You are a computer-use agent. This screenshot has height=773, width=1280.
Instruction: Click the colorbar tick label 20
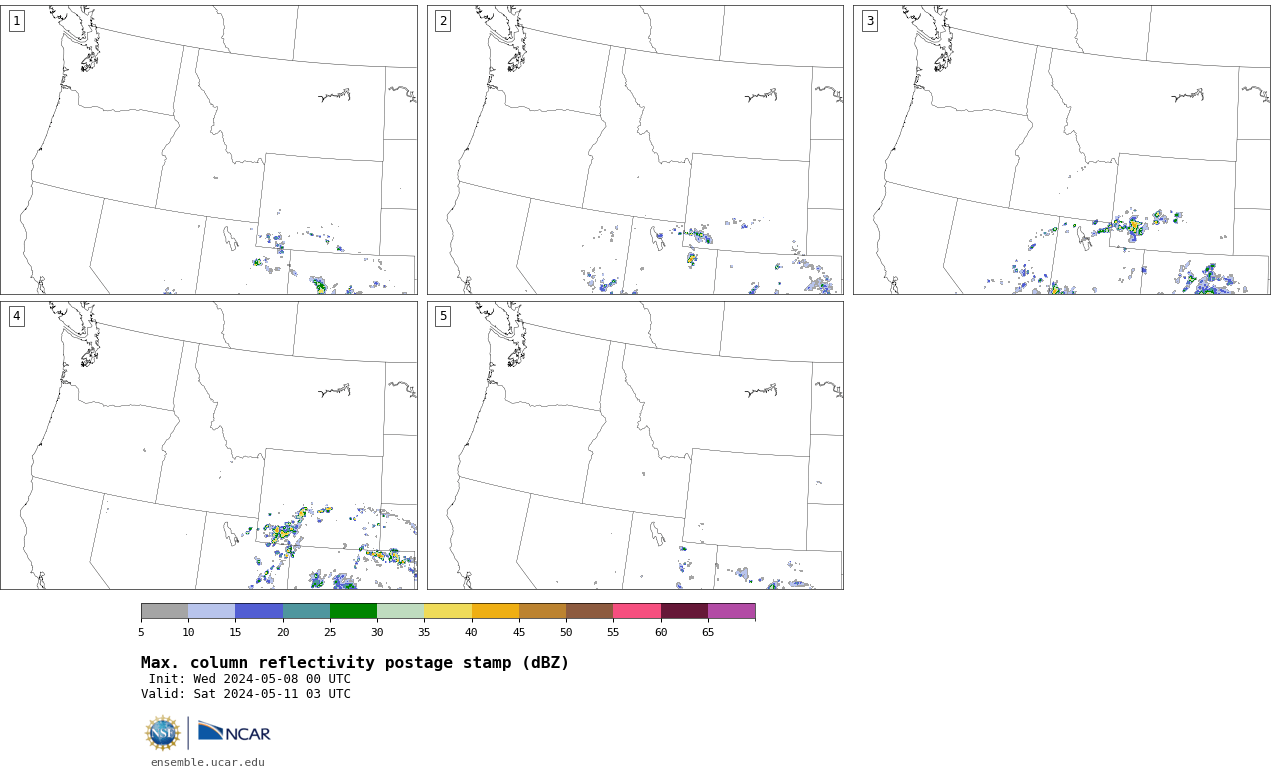pyautogui.click(x=283, y=632)
